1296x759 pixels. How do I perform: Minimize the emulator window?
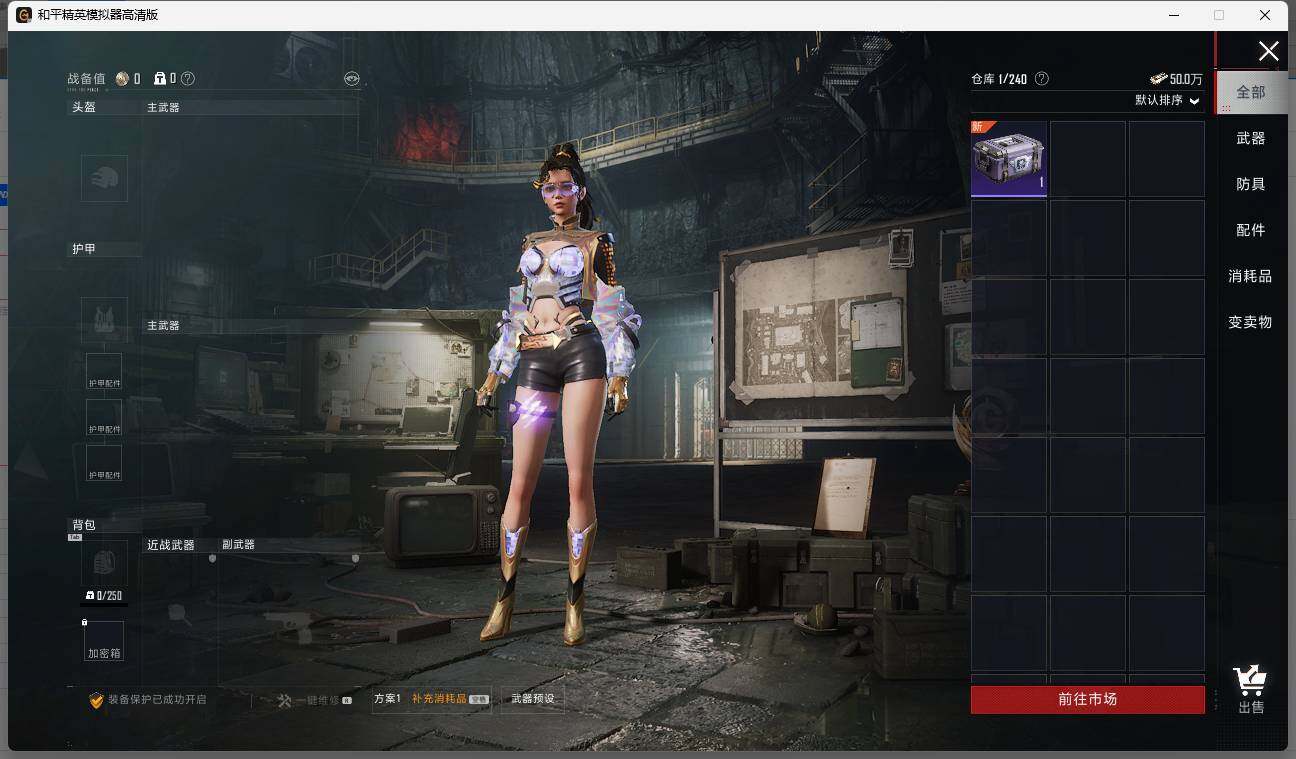point(1172,15)
